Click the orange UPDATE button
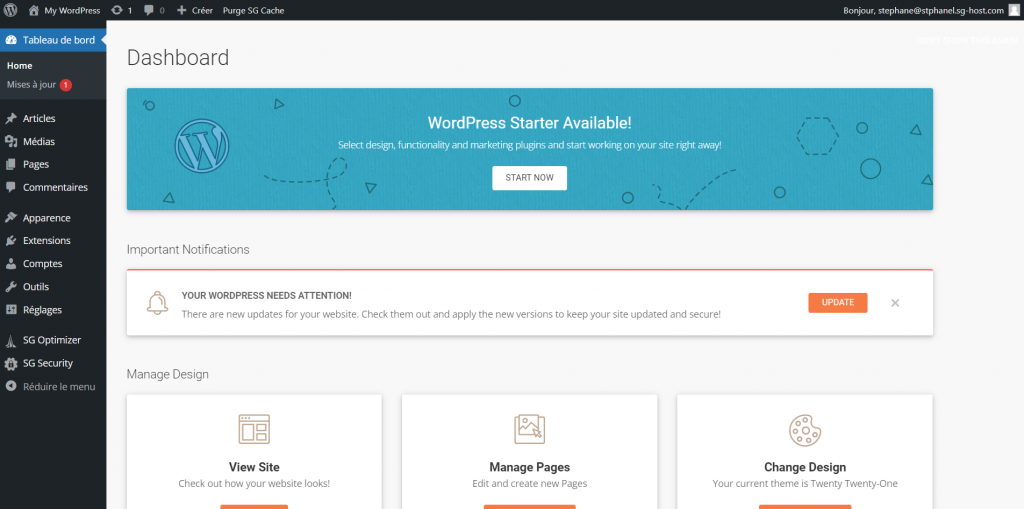The width and height of the screenshot is (1024, 509). click(837, 302)
